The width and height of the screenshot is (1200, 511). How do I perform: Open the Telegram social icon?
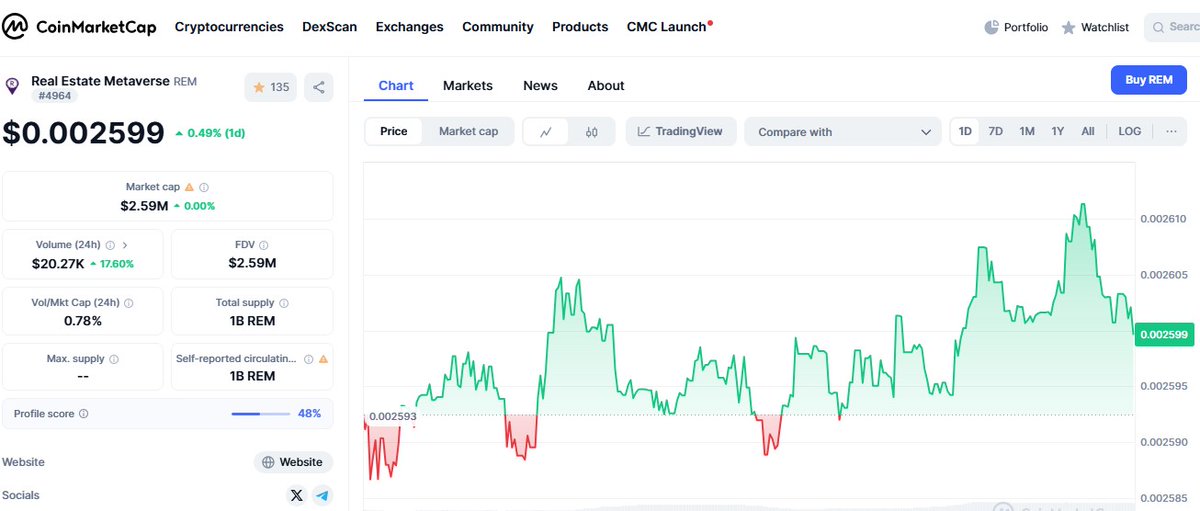[x=322, y=495]
